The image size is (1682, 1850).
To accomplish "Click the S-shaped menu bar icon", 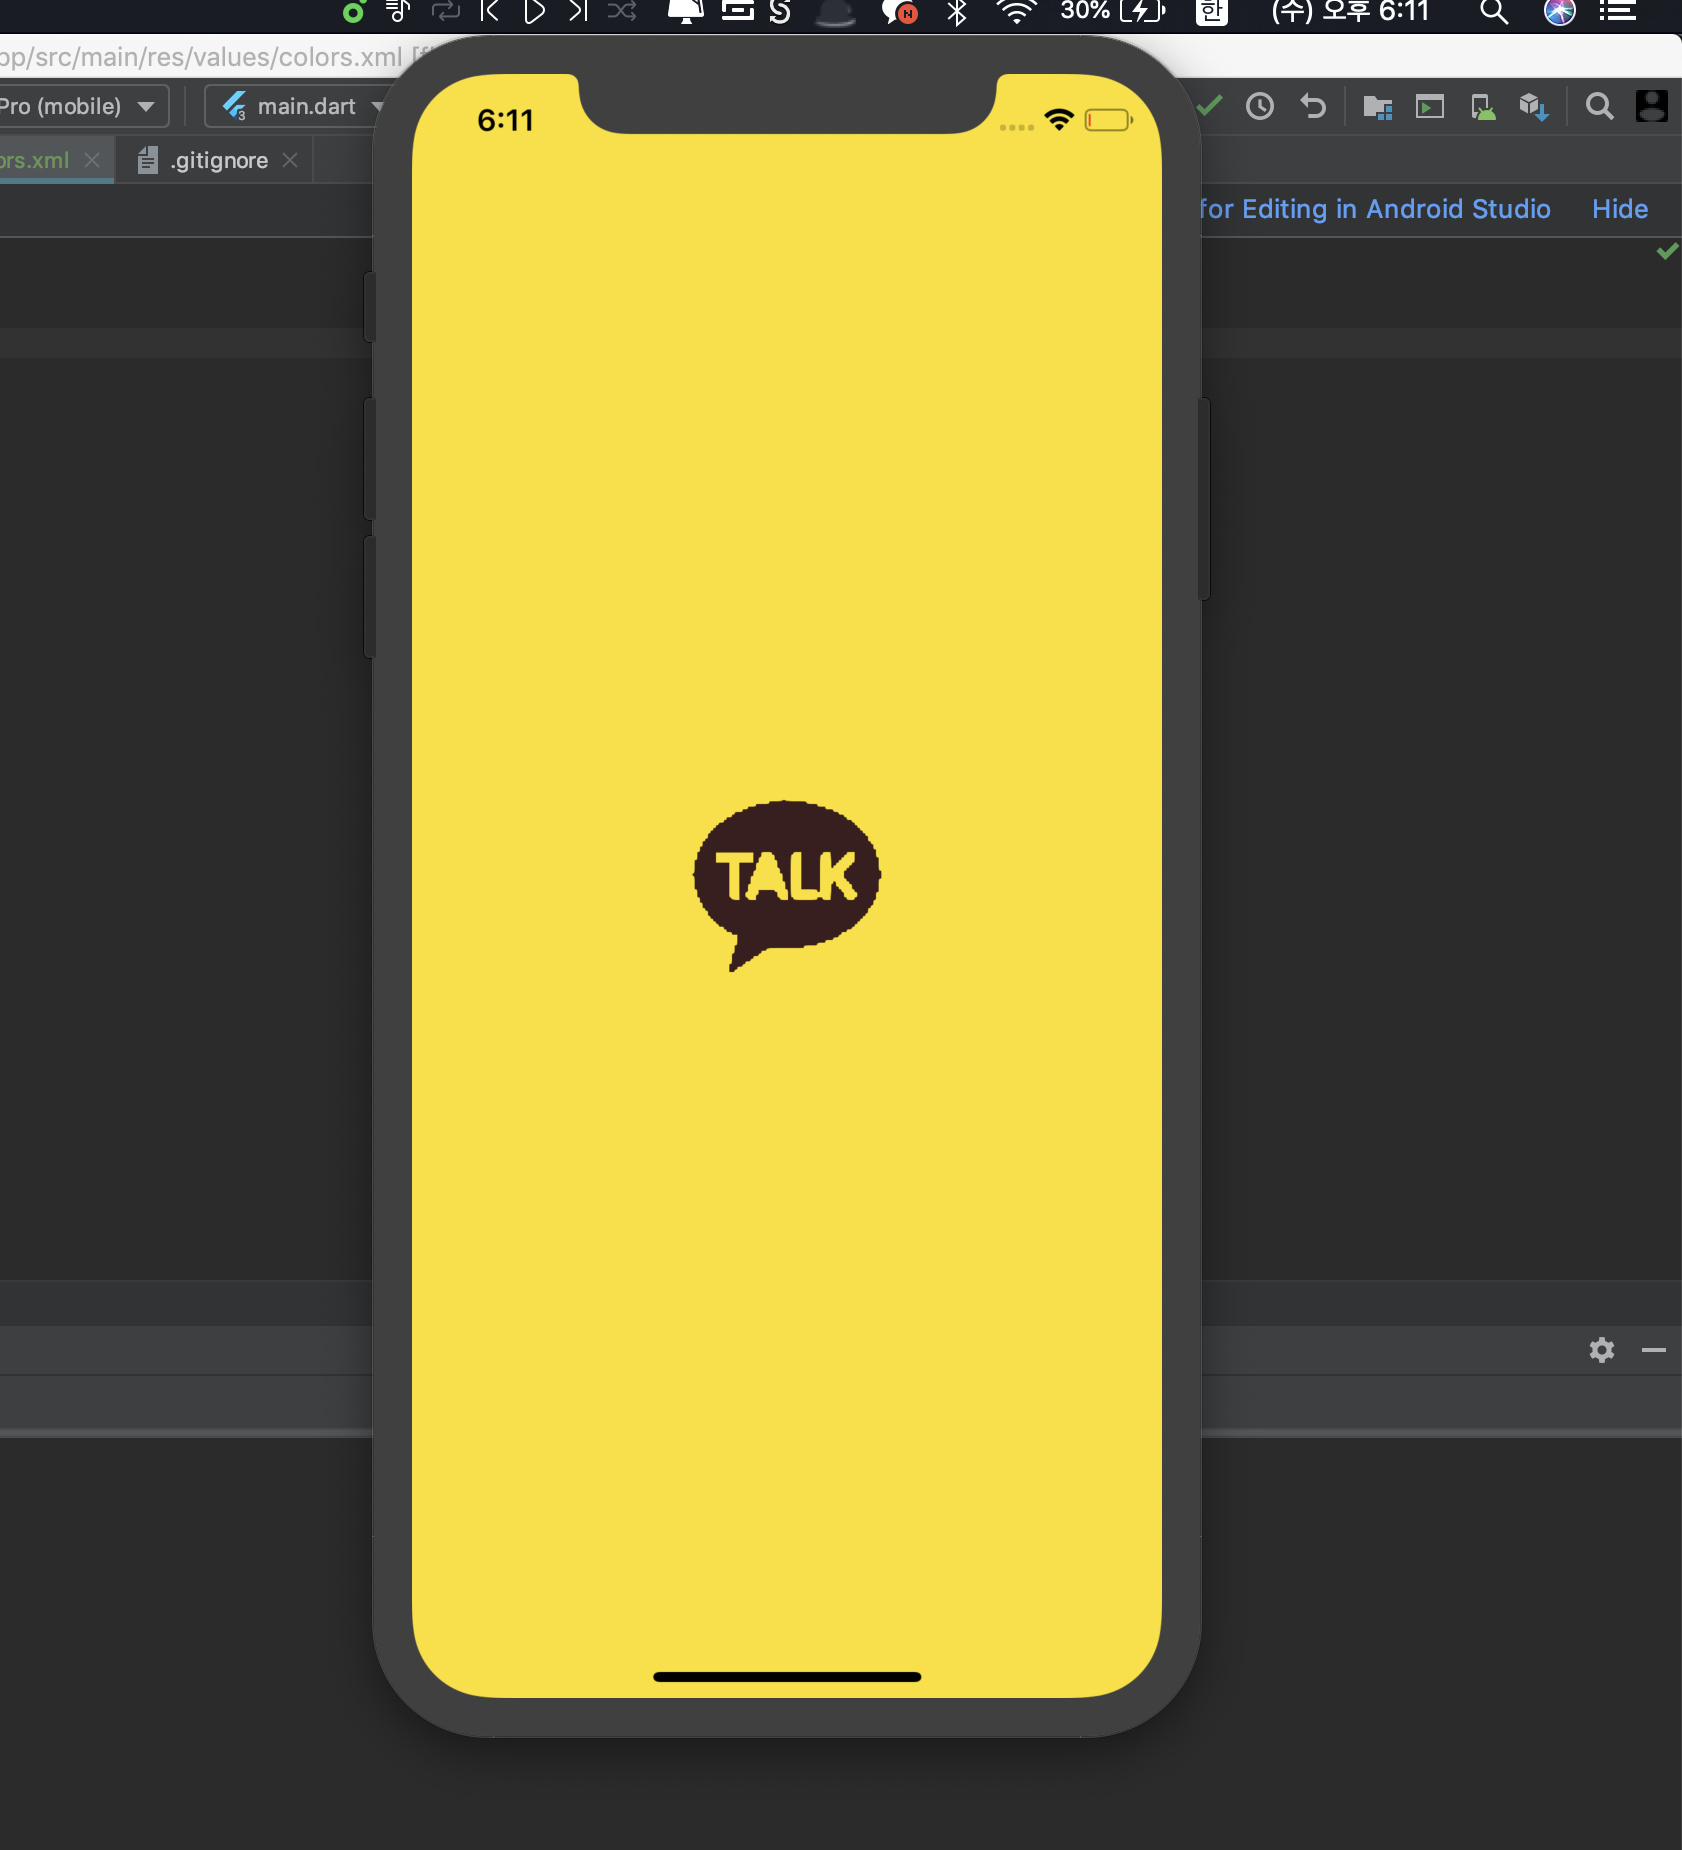I will point(780,11).
